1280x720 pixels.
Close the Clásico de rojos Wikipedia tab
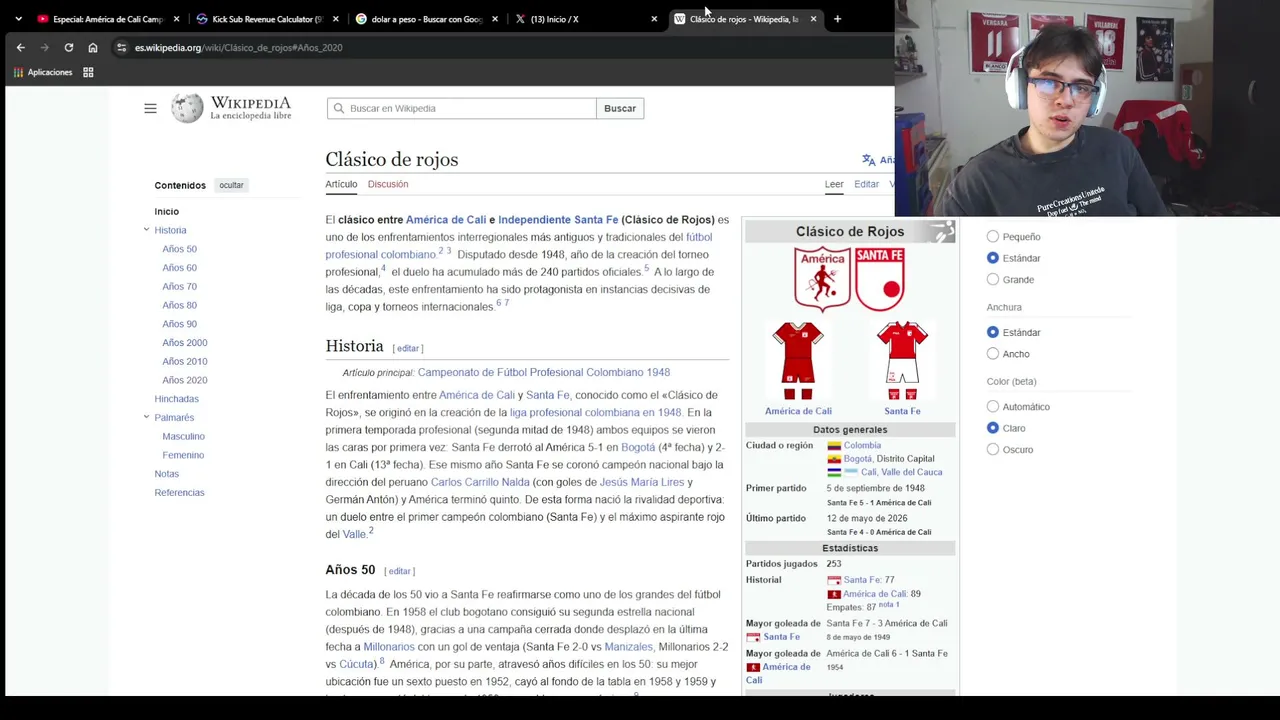[x=813, y=19]
